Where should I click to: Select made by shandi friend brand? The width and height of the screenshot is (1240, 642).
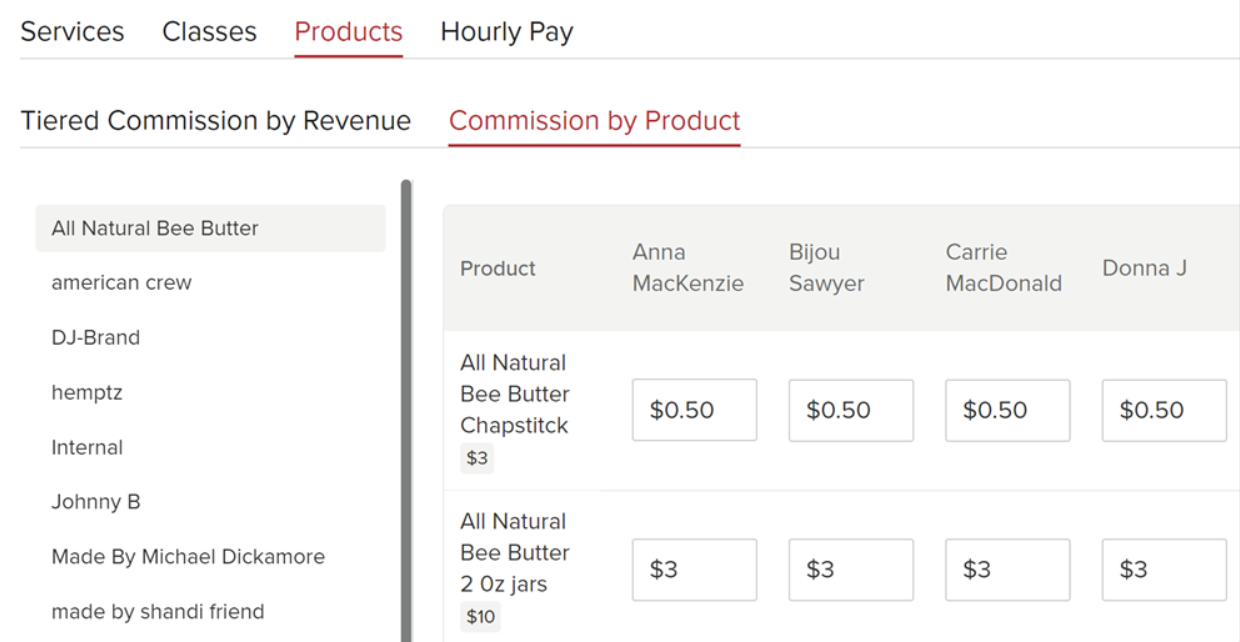(158, 612)
